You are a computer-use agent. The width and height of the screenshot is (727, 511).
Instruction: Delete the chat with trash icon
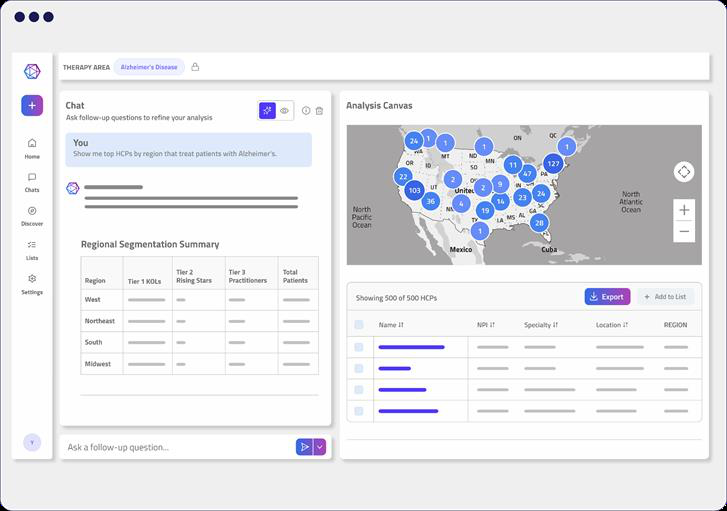coord(319,111)
